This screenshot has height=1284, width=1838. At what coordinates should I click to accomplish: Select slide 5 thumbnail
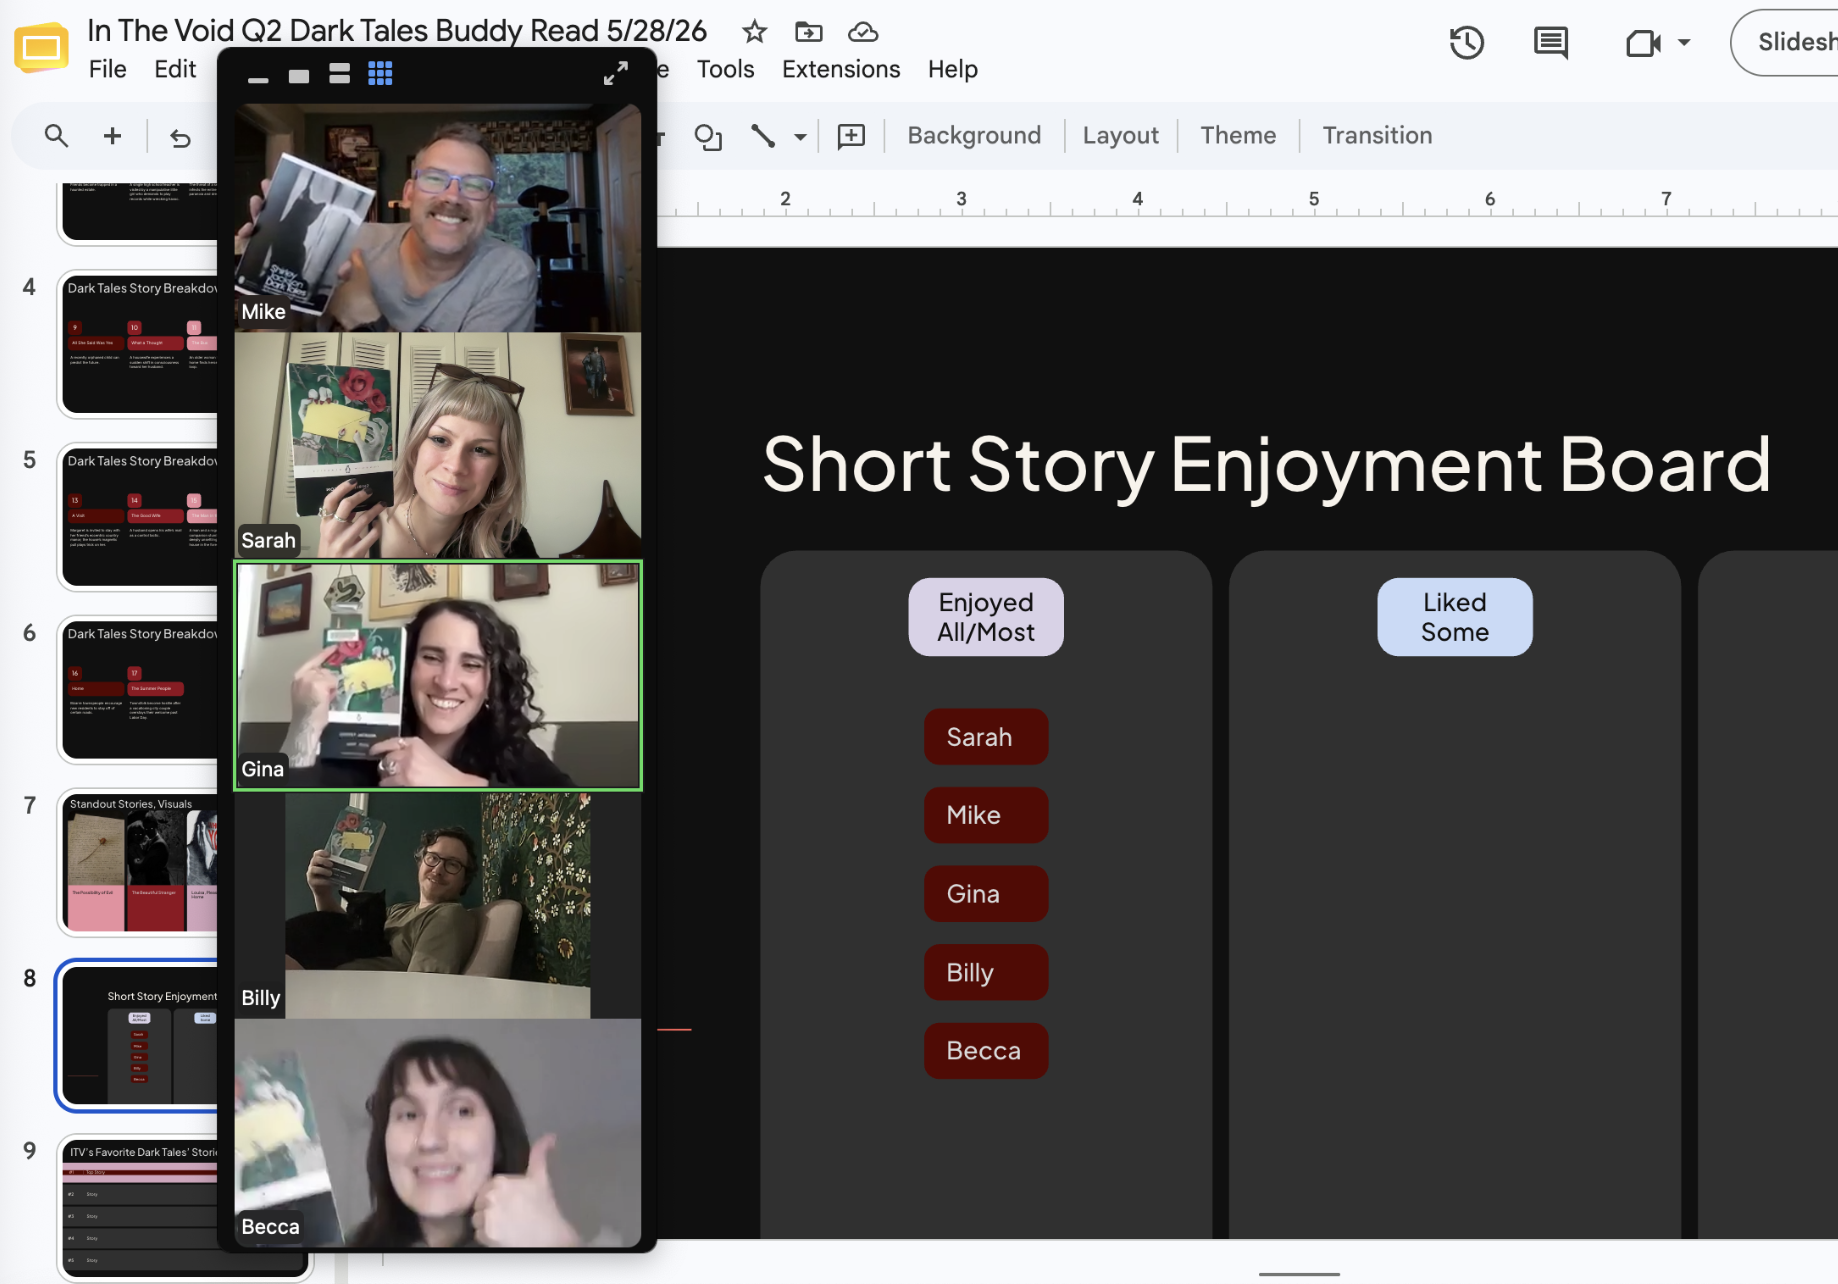pos(139,517)
